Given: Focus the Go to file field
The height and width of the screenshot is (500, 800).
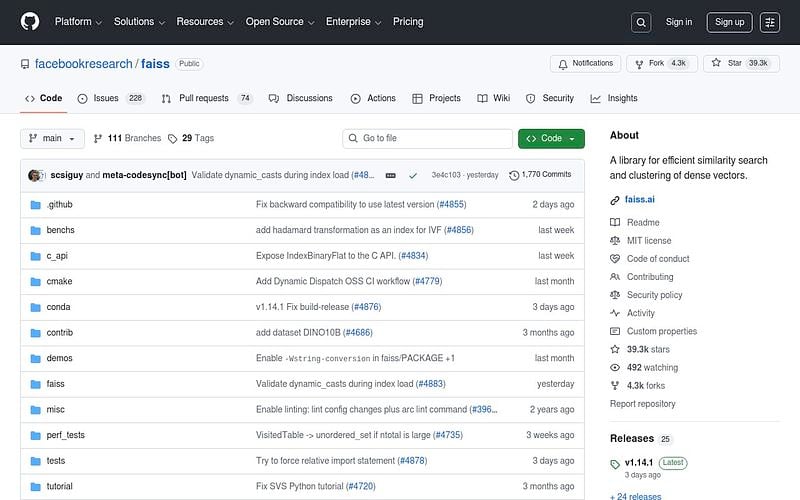Looking at the screenshot, I should [x=425, y=138].
